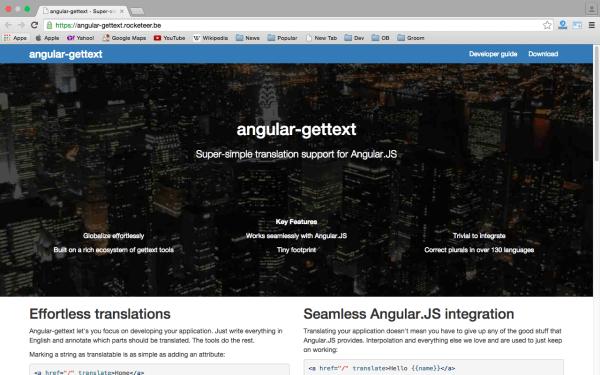
Task: Click the vertical page scrollbar thumb
Action: point(596,103)
